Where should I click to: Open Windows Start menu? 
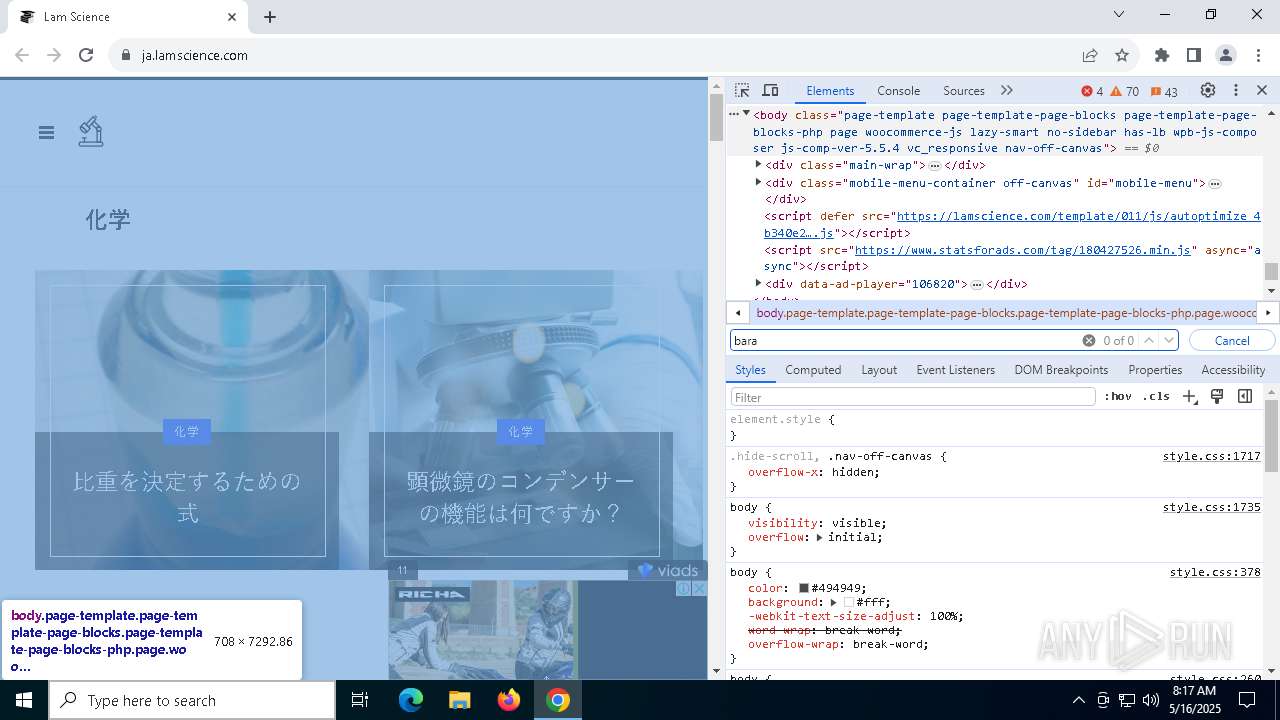(x=23, y=700)
